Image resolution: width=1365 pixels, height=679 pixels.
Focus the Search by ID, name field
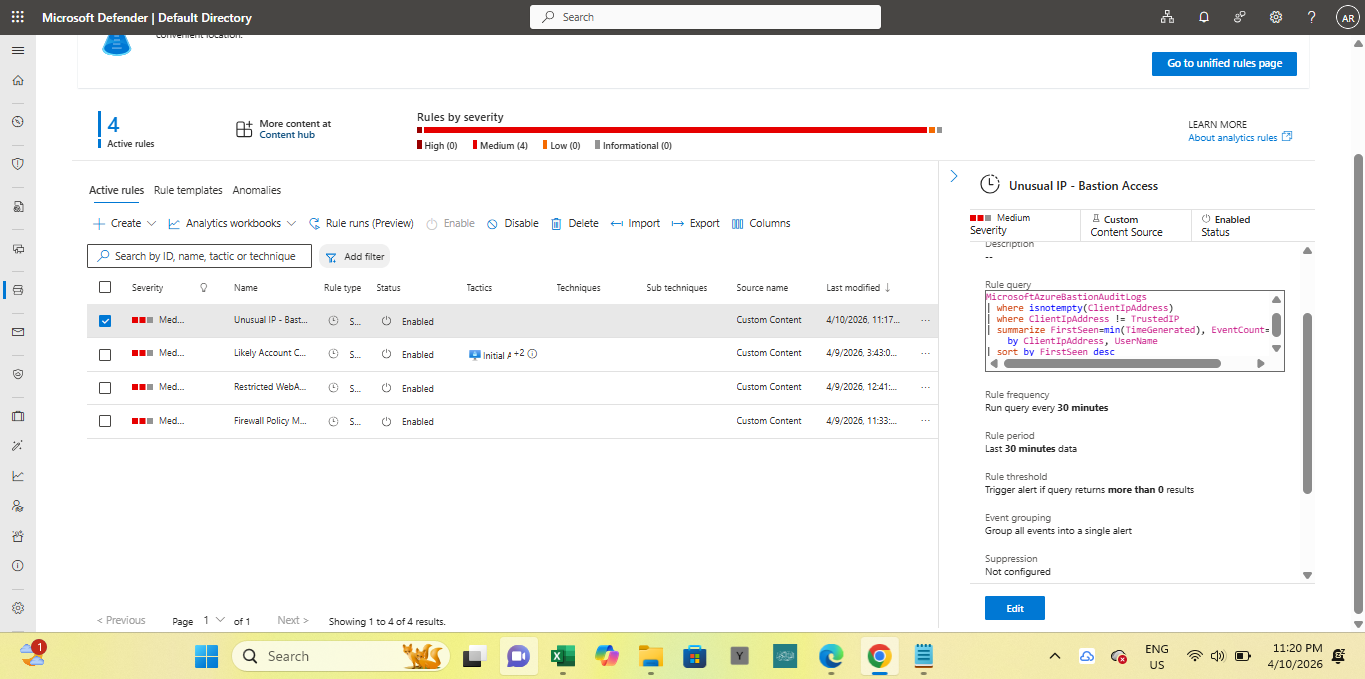point(199,256)
